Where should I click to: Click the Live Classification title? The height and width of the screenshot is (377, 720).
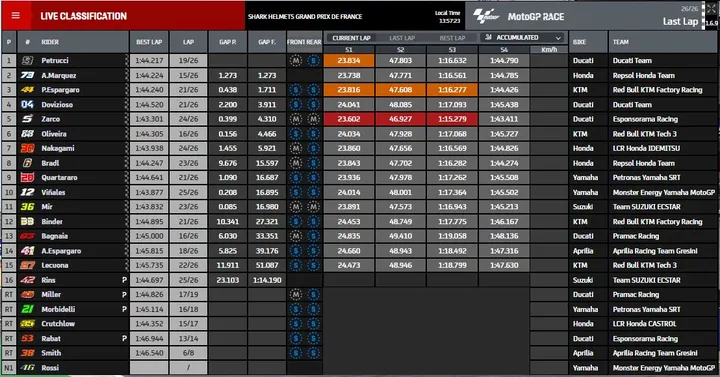click(84, 16)
